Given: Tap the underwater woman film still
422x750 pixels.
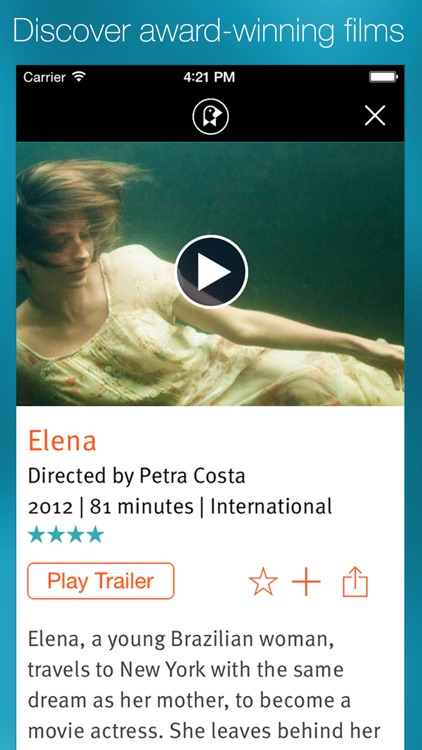Looking at the screenshot, I should (210, 274).
